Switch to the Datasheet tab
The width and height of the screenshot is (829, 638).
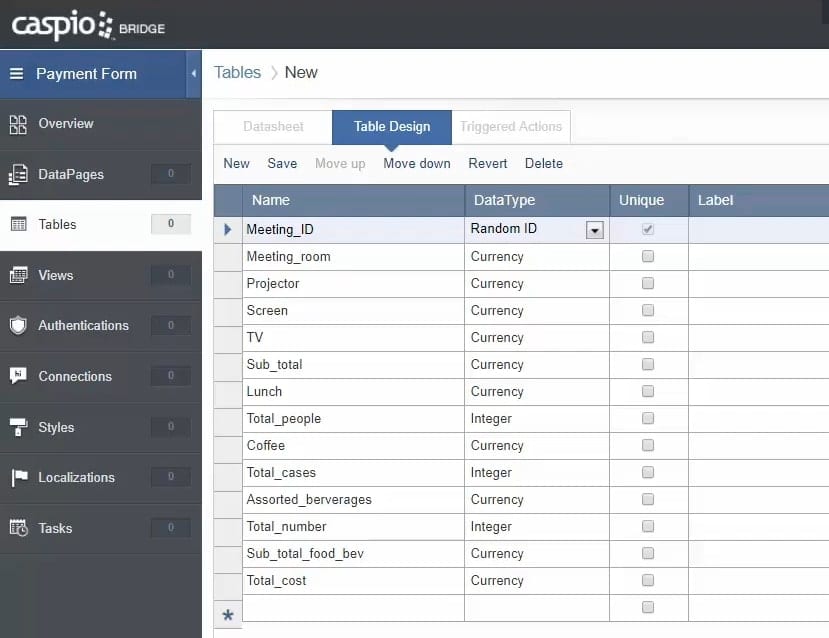[273, 127]
